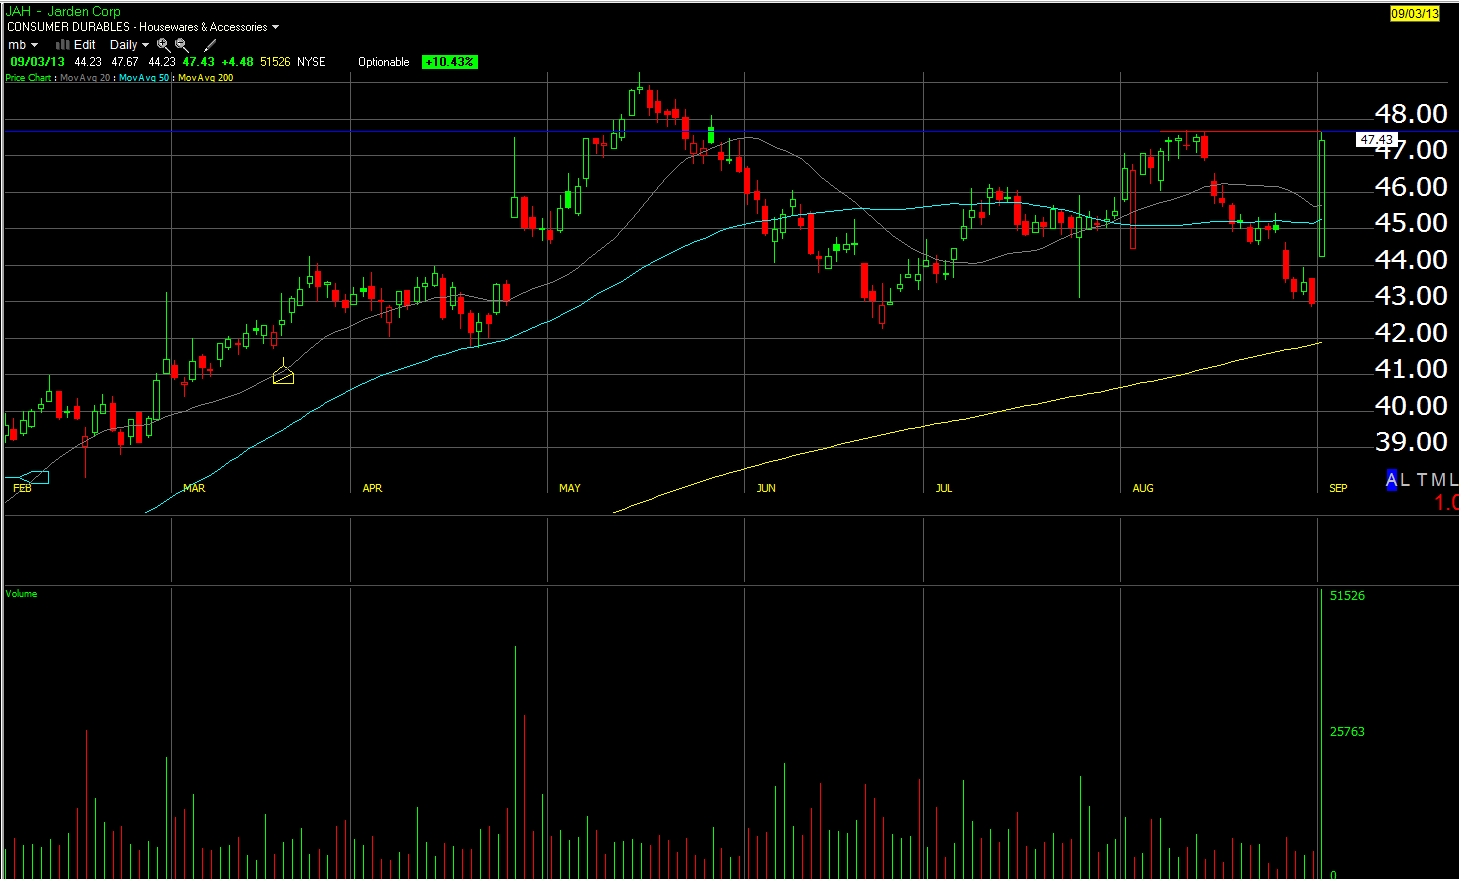Click the yellow 09/03/13 date box

pyautogui.click(x=1414, y=14)
